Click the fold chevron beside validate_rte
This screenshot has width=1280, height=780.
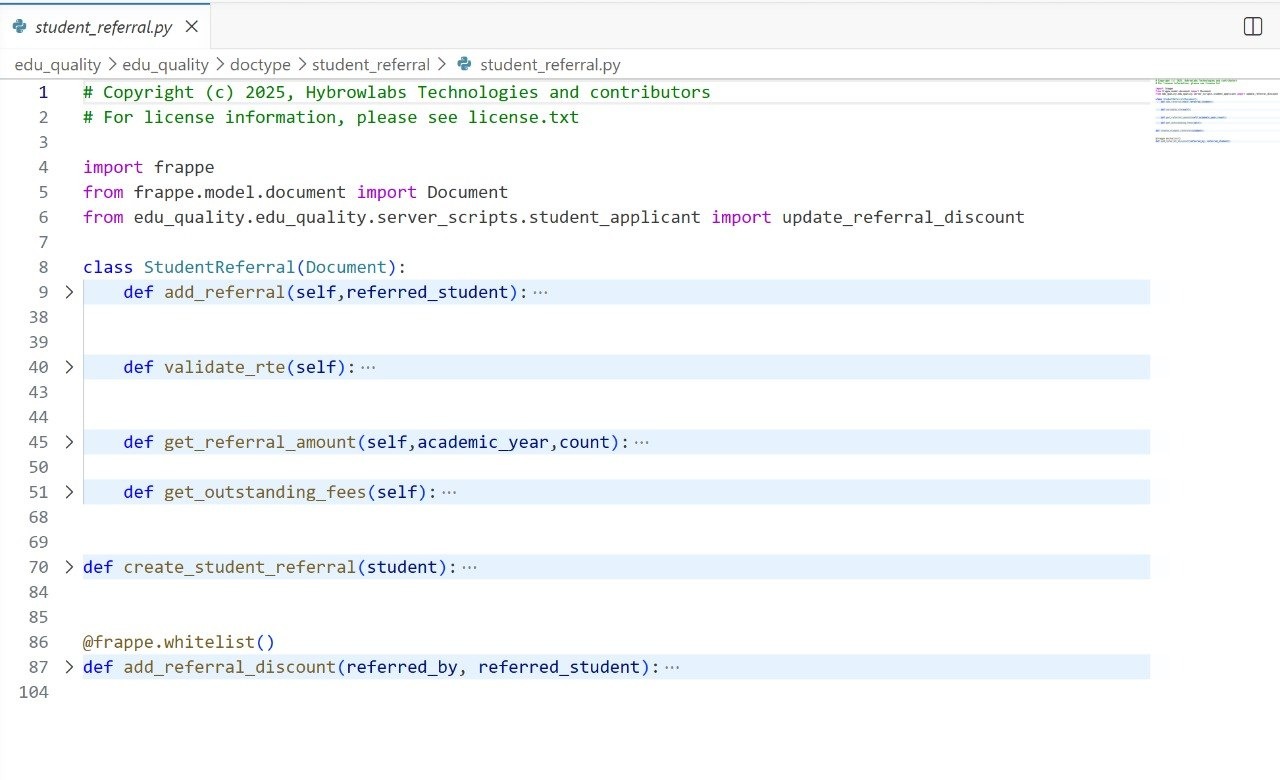click(x=68, y=367)
